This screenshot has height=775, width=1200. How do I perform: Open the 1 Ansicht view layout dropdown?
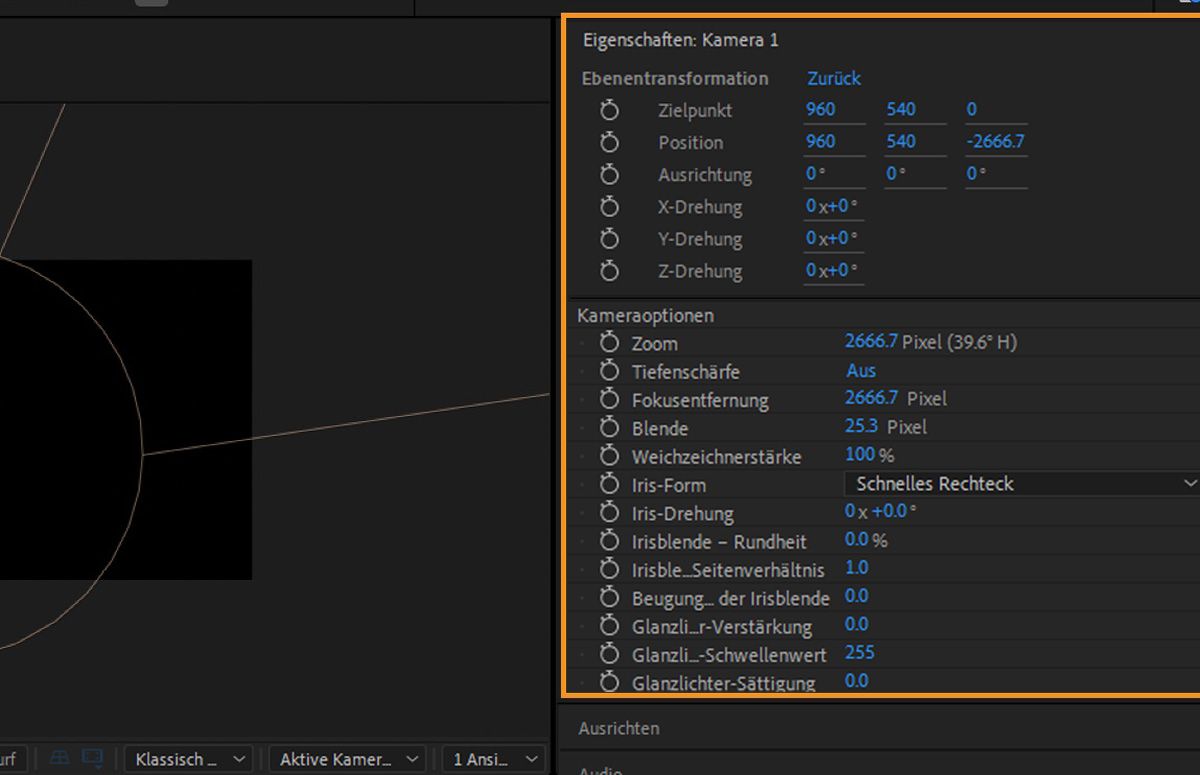click(495, 759)
